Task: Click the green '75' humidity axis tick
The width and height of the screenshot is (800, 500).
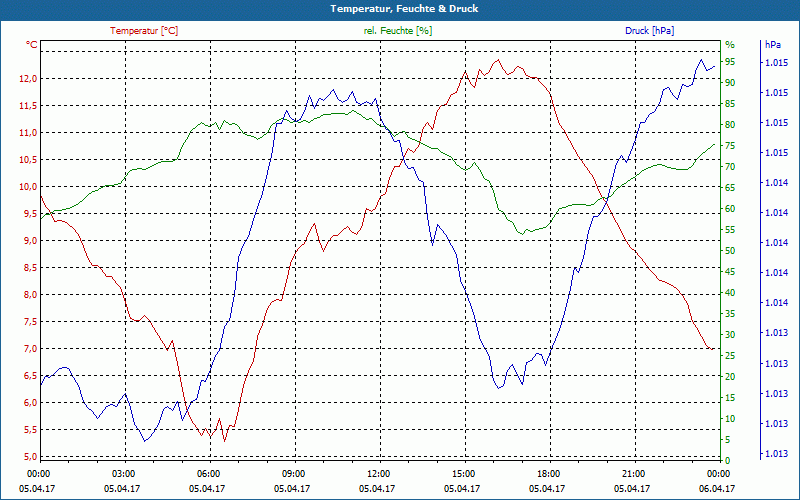Action: click(730, 146)
